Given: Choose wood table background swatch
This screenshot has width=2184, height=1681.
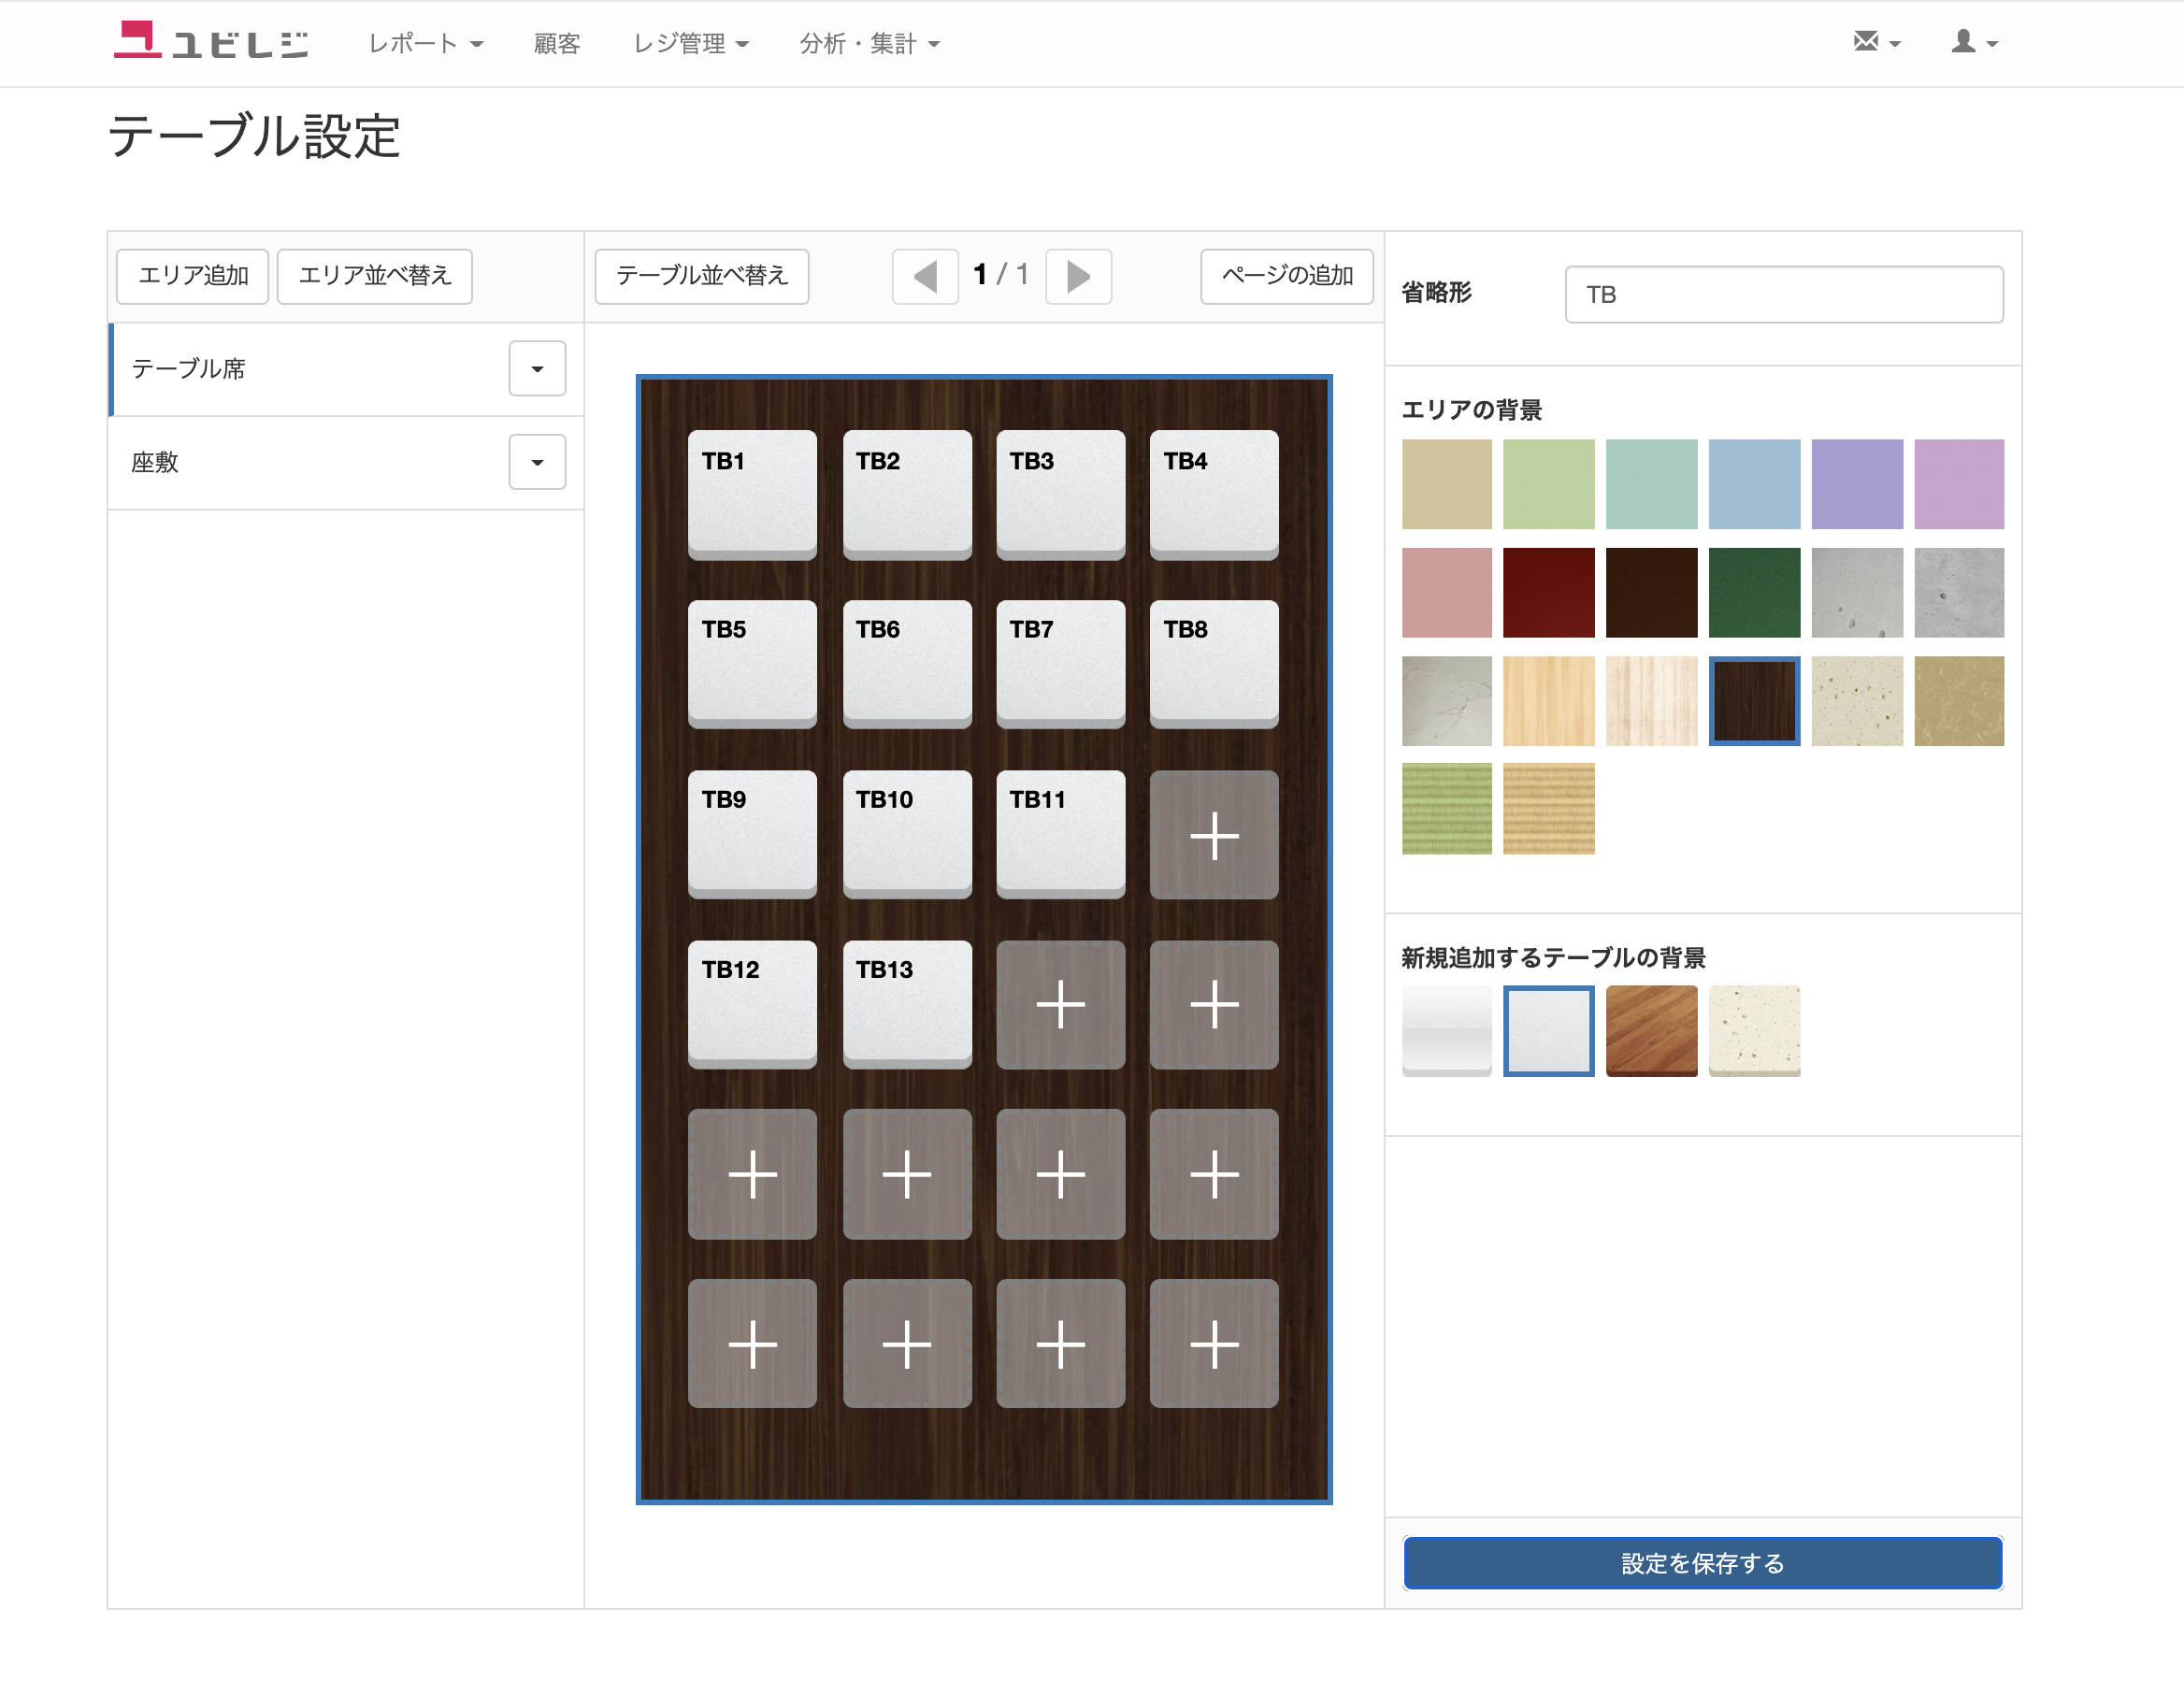Looking at the screenshot, I should (x=1651, y=1030).
